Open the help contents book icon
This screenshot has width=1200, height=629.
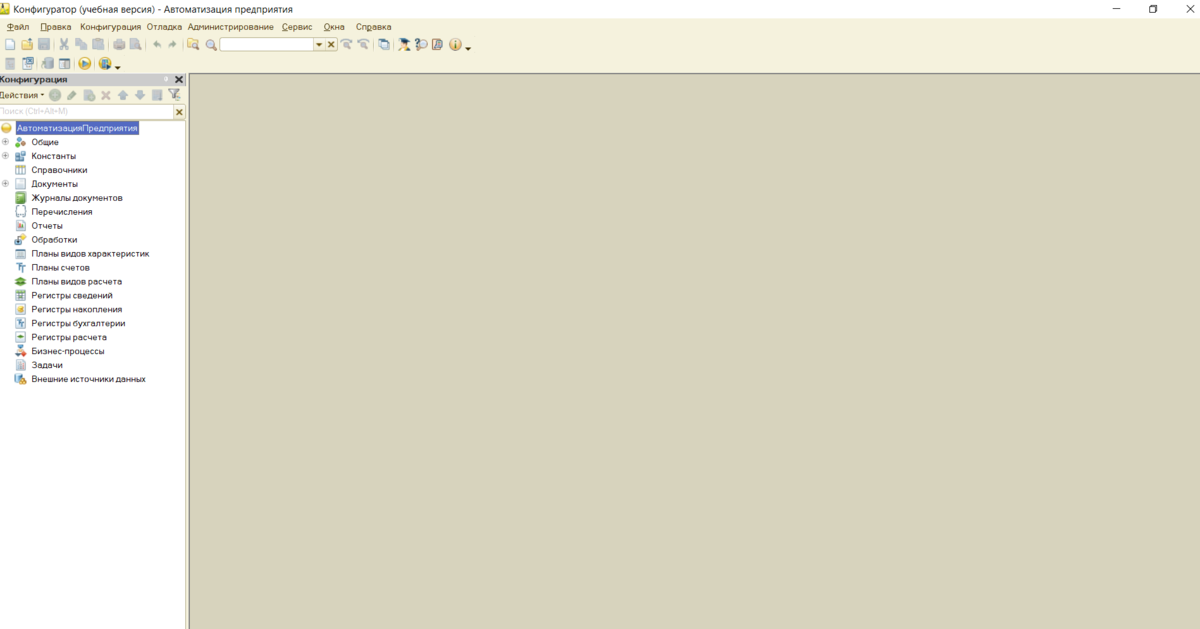(437, 44)
